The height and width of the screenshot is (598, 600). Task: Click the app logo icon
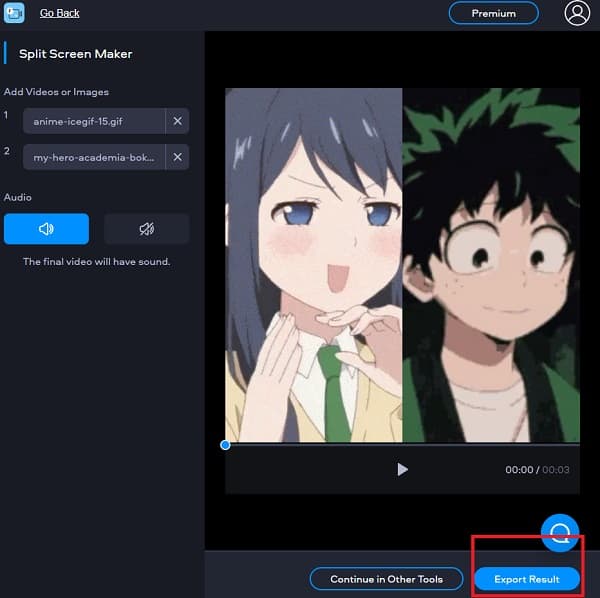14,13
